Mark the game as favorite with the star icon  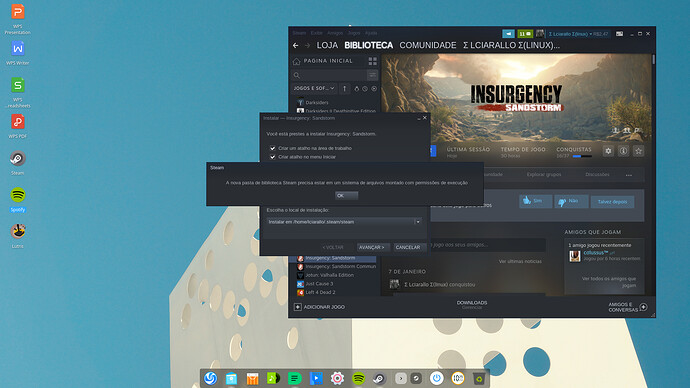639,151
